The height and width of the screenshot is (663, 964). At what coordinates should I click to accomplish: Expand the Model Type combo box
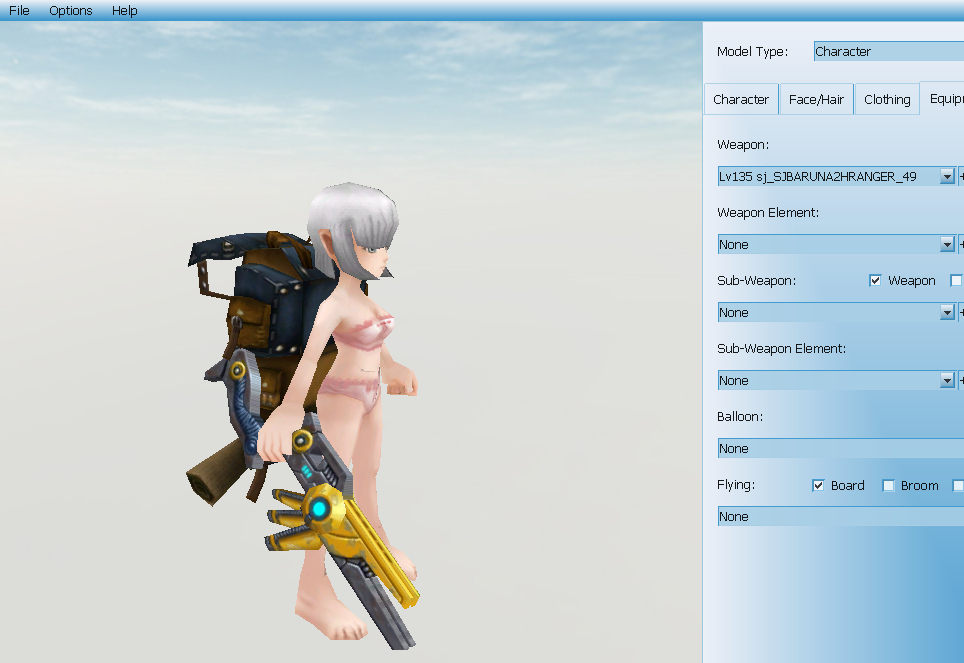click(888, 52)
